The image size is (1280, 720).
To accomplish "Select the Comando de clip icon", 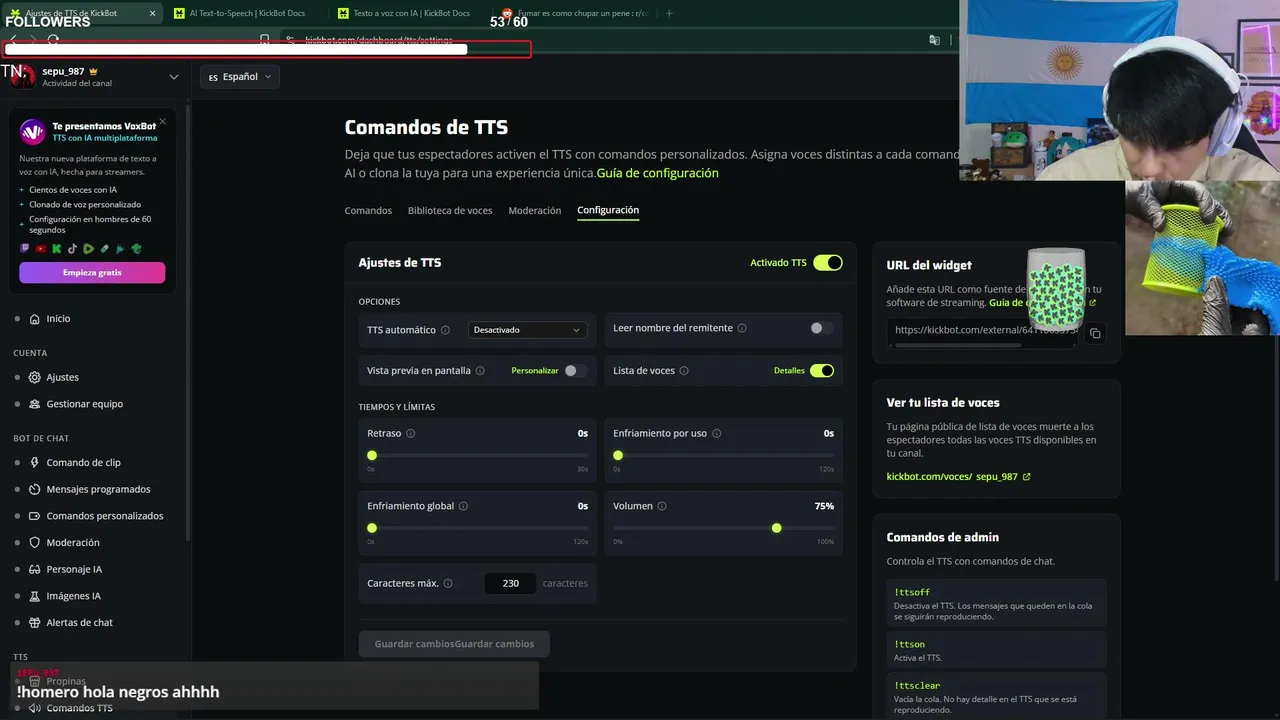I will 34,463.
